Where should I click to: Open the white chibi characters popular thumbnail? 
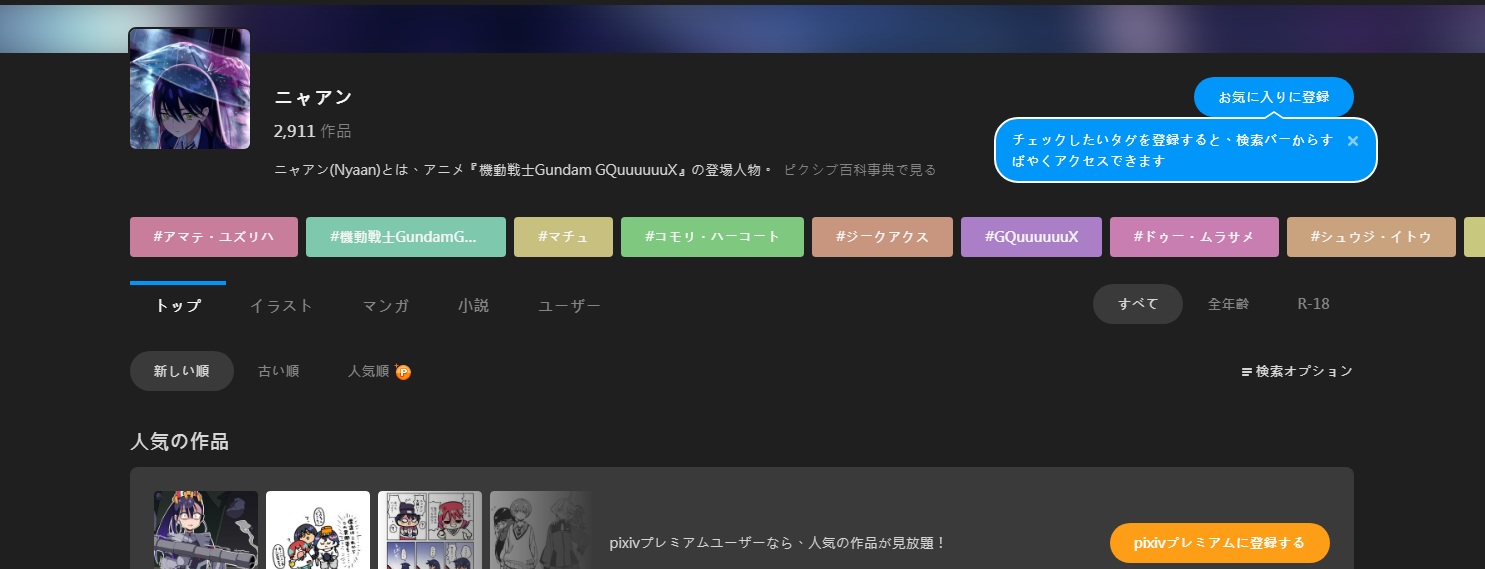point(318,530)
